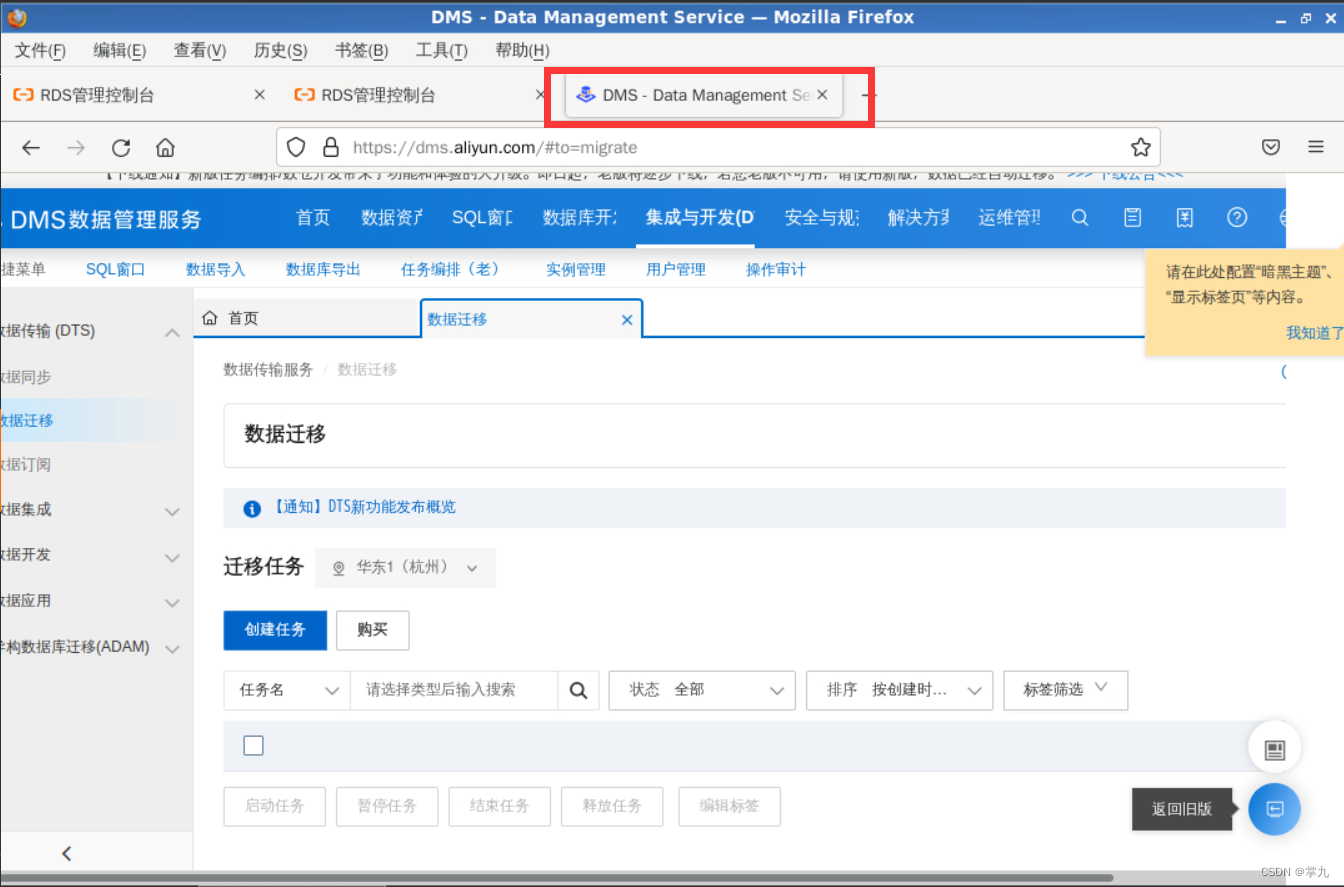Click the 编辑标签 button
This screenshot has height=887, width=1344.
(729, 806)
